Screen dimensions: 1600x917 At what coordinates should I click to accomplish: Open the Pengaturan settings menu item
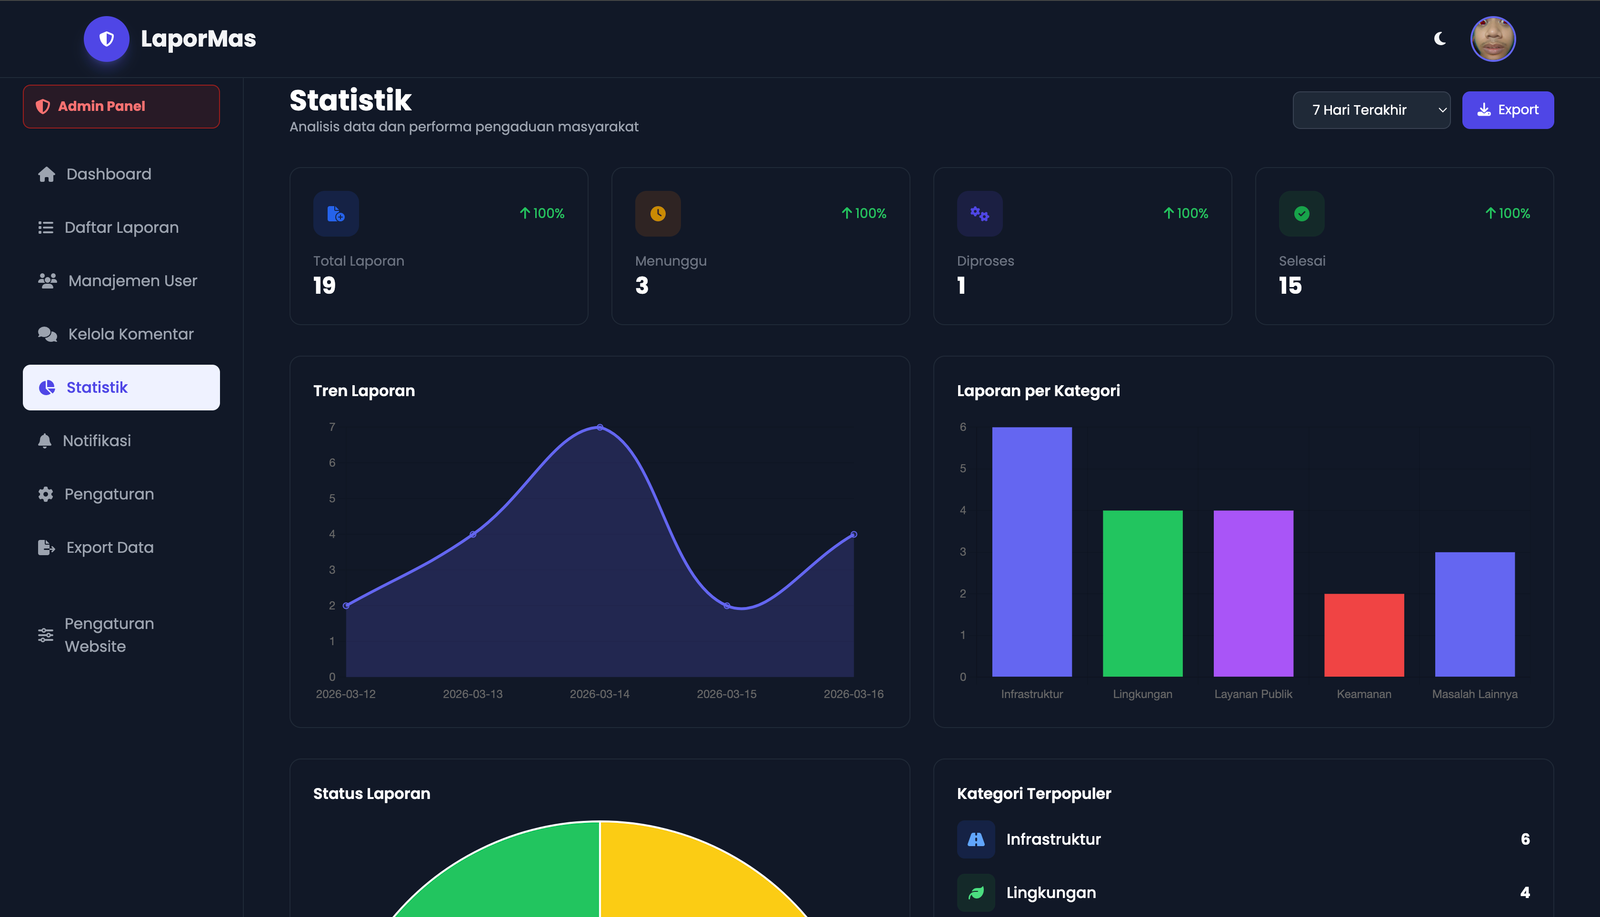point(121,494)
